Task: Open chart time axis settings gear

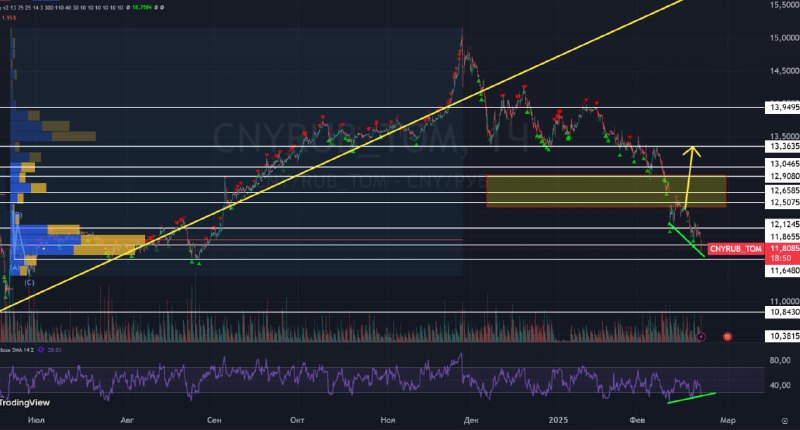Action: coord(784,421)
